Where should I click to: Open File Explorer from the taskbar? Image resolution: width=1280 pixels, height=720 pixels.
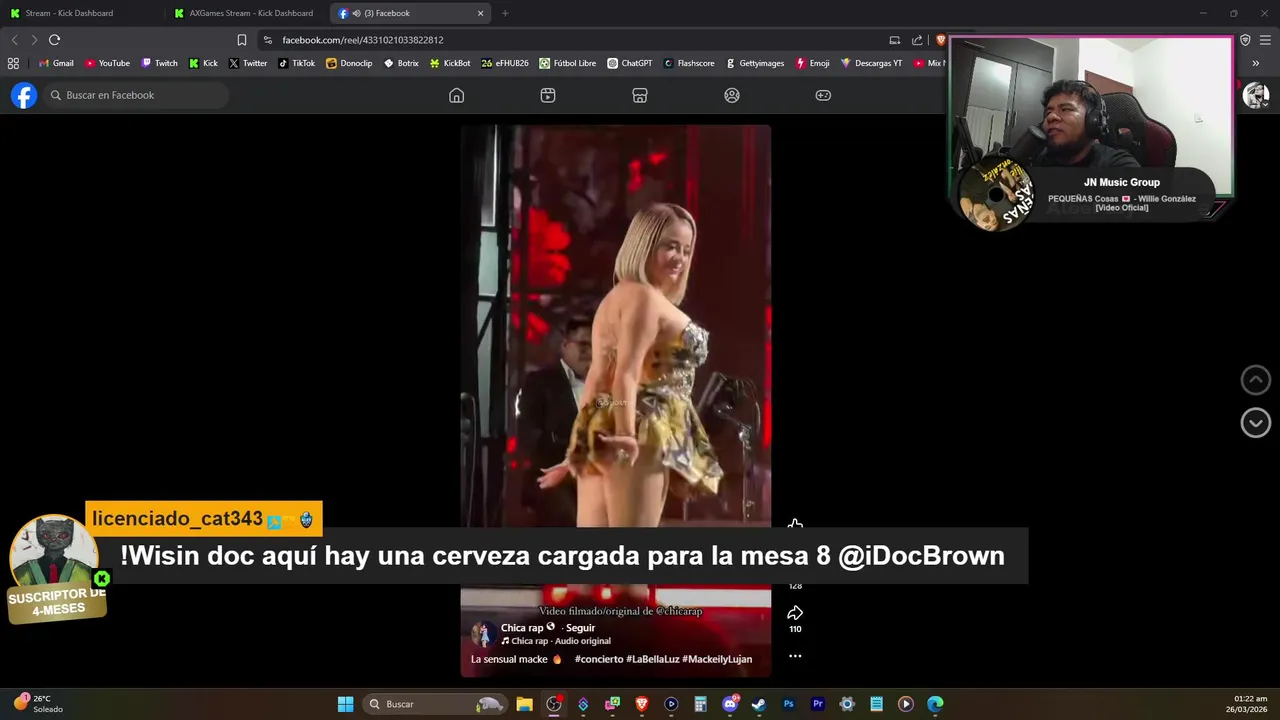tap(524, 704)
